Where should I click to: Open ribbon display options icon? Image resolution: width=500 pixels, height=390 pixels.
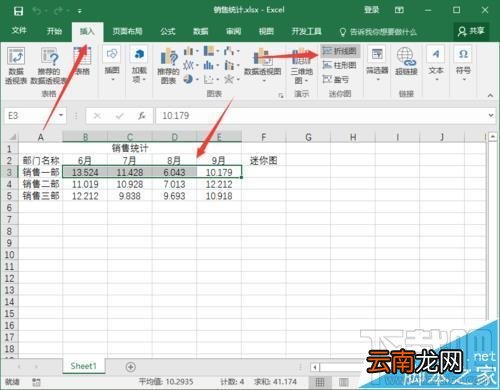[399, 10]
